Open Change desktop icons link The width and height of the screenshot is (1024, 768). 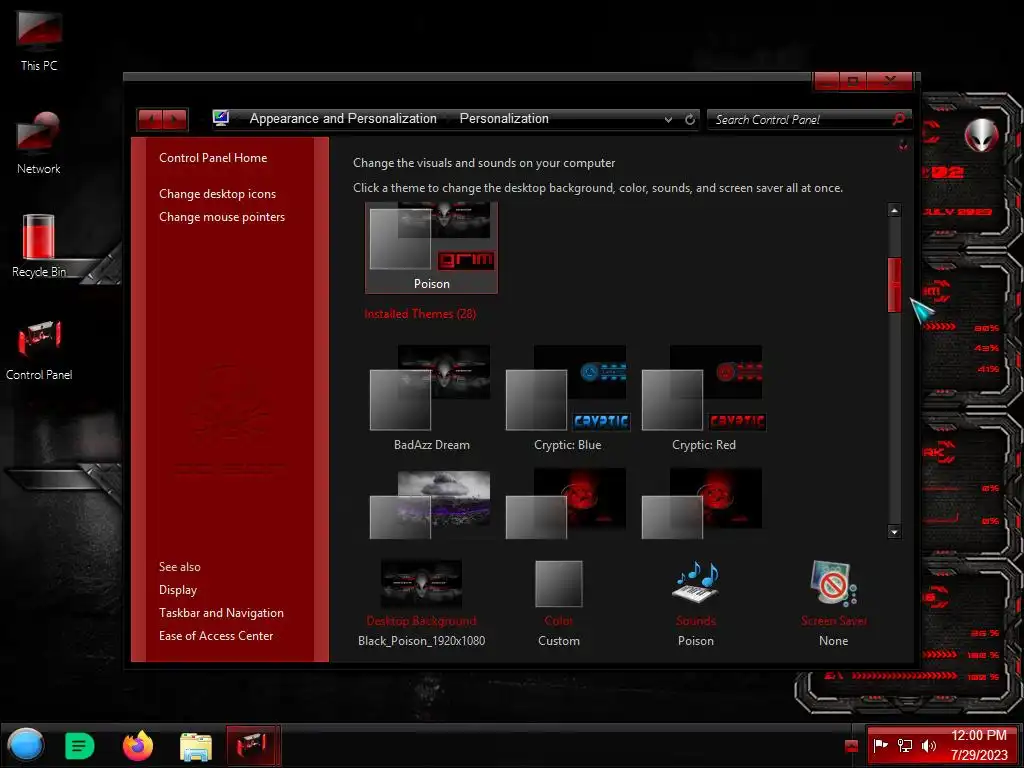coord(217,194)
